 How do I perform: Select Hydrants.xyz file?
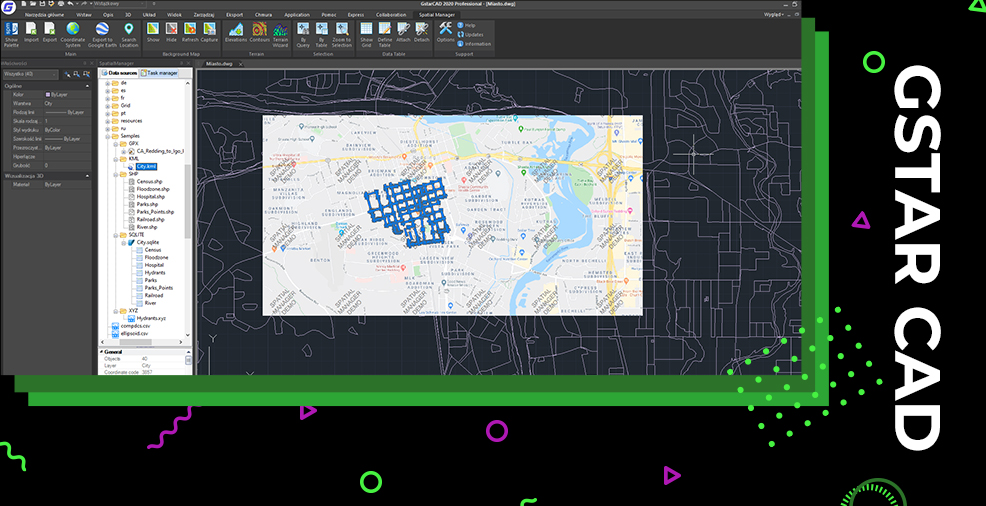[x=152, y=319]
